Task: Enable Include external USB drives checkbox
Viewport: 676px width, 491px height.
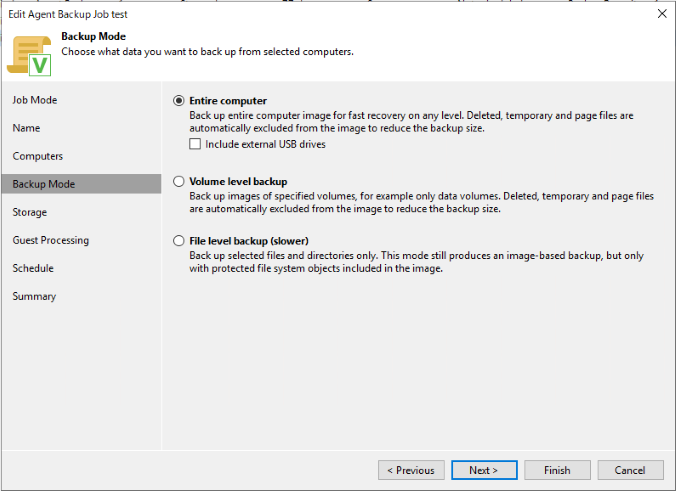Action: click(x=195, y=144)
